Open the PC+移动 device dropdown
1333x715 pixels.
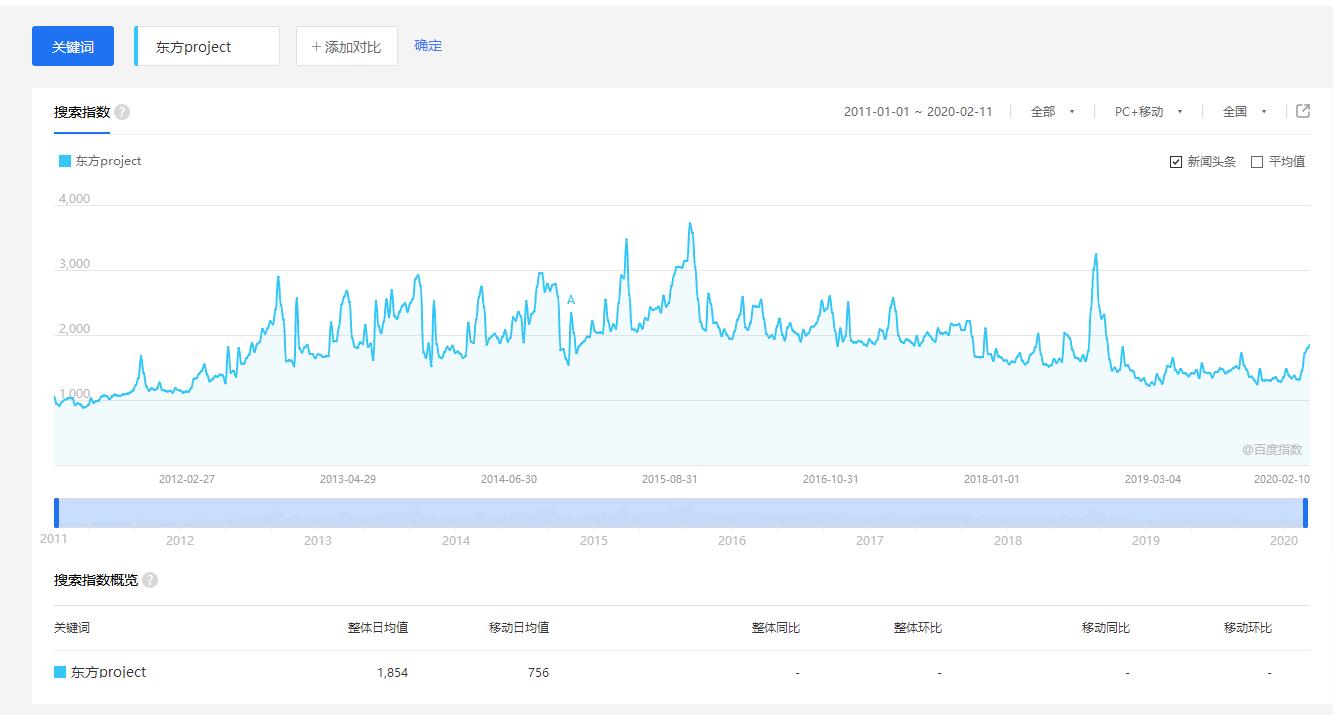[1148, 112]
